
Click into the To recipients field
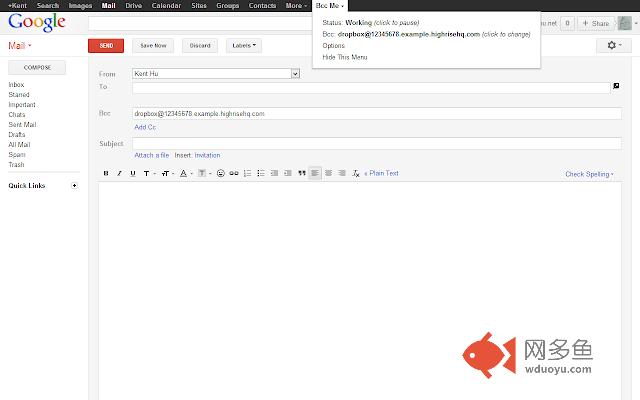pos(371,88)
